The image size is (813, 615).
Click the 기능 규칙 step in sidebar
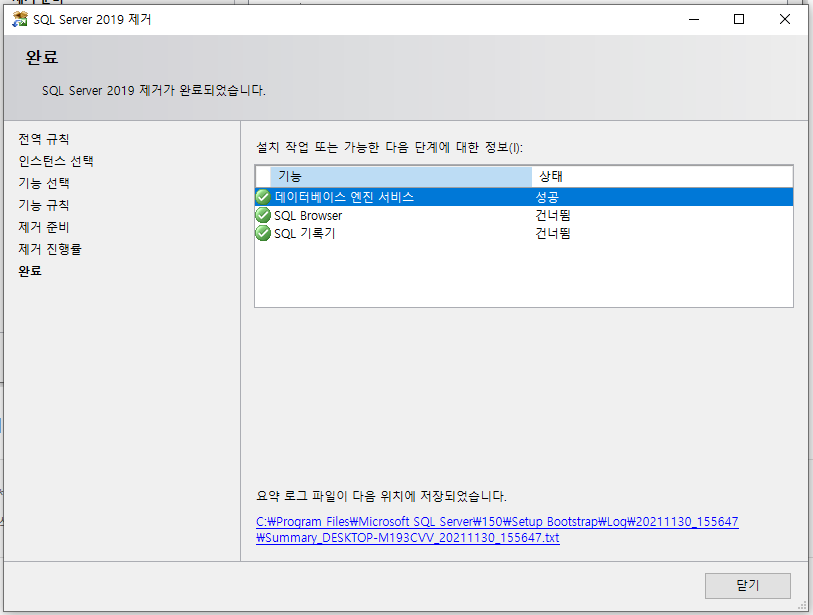(44, 205)
